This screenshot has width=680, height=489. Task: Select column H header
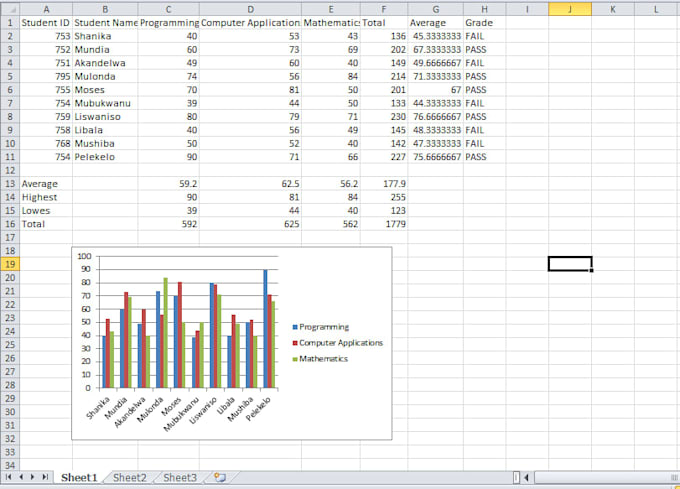(484, 9)
